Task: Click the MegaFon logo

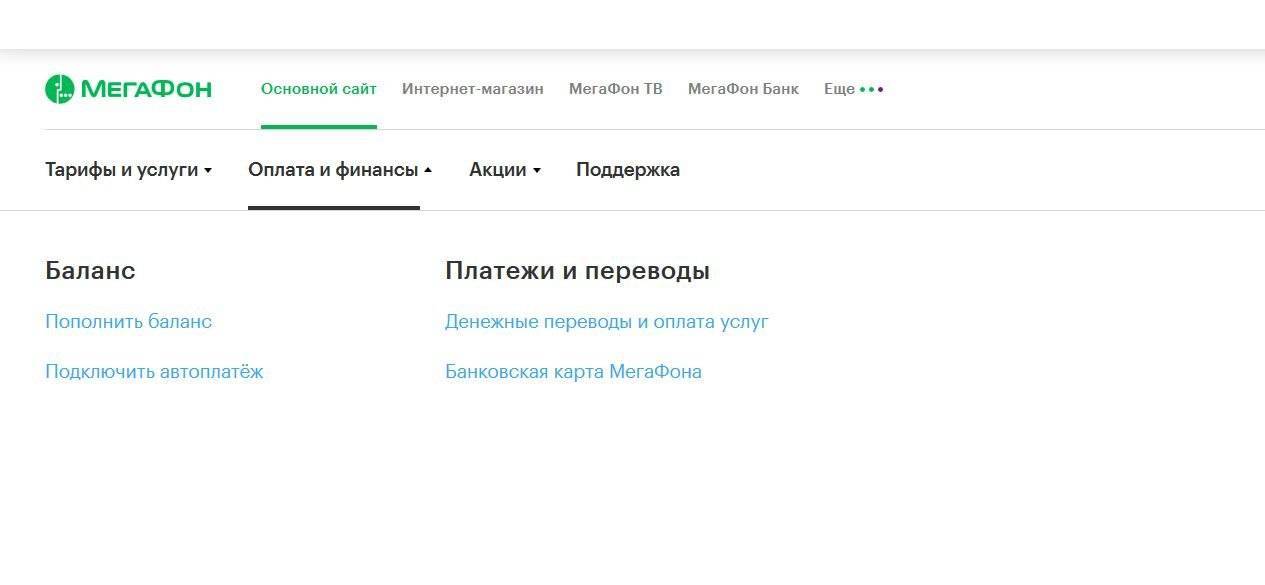Action: click(x=128, y=89)
